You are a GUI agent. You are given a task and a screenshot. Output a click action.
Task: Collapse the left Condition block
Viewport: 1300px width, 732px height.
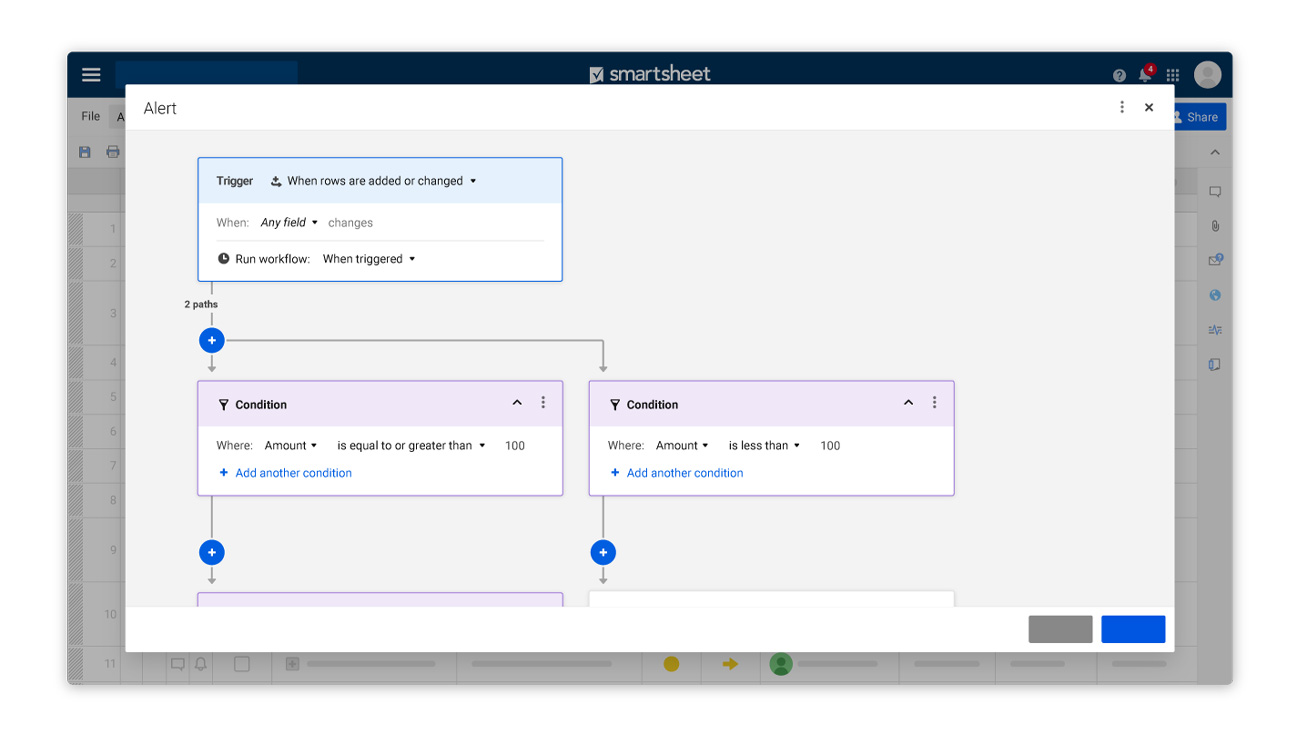coord(517,403)
